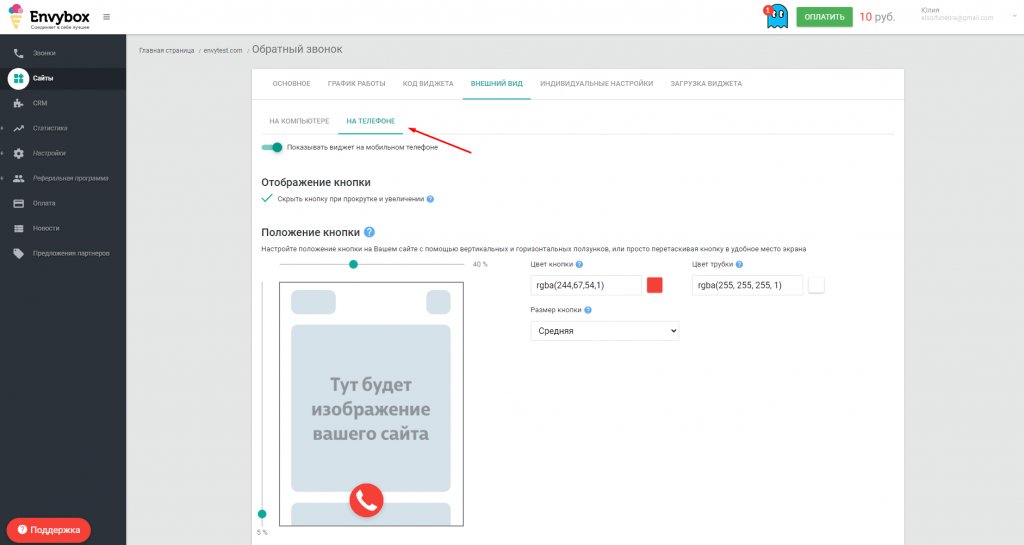1024x545 pixels.
Task: Open the CRM puzzle icon in sidebar
Action: tap(19, 103)
